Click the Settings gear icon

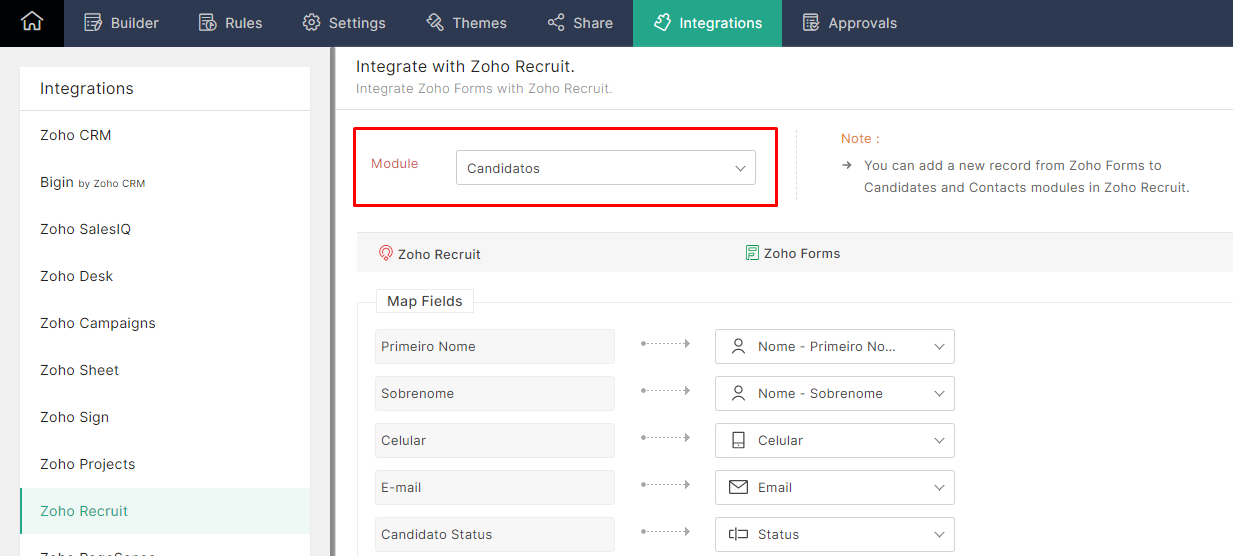click(x=312, y=23)
